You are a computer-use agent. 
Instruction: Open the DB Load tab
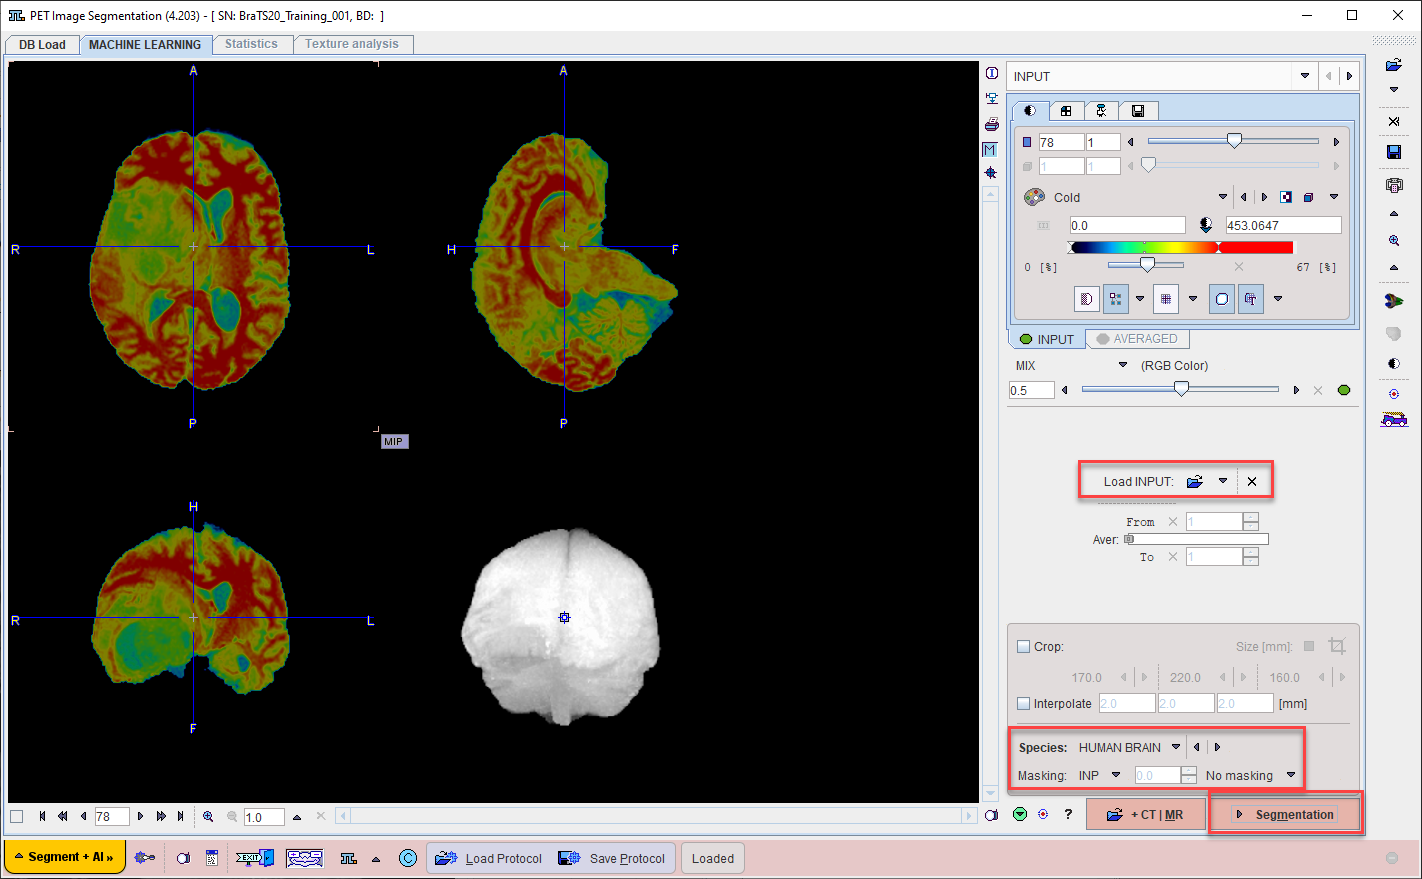pos(42,44)
